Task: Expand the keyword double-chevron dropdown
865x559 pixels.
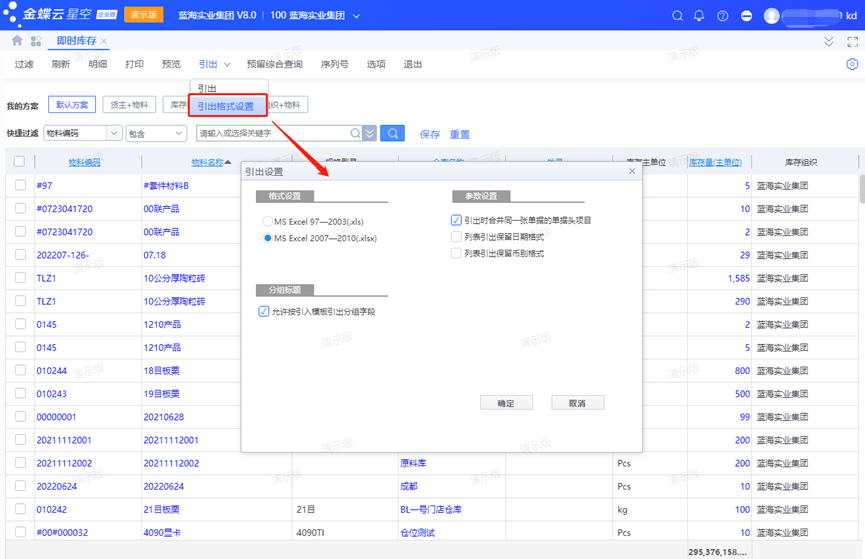Action: tap(370, 133)
